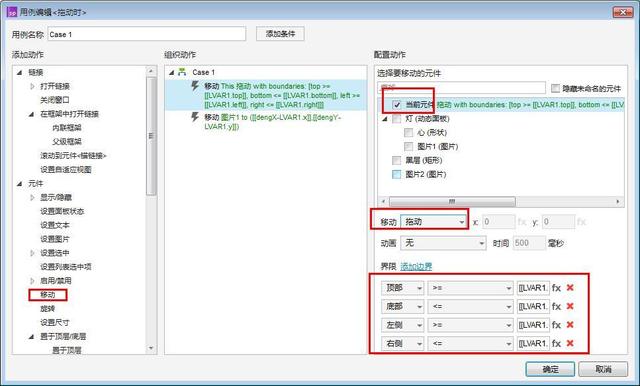Open the 底部 side dropdown

[x=402, y=306]
